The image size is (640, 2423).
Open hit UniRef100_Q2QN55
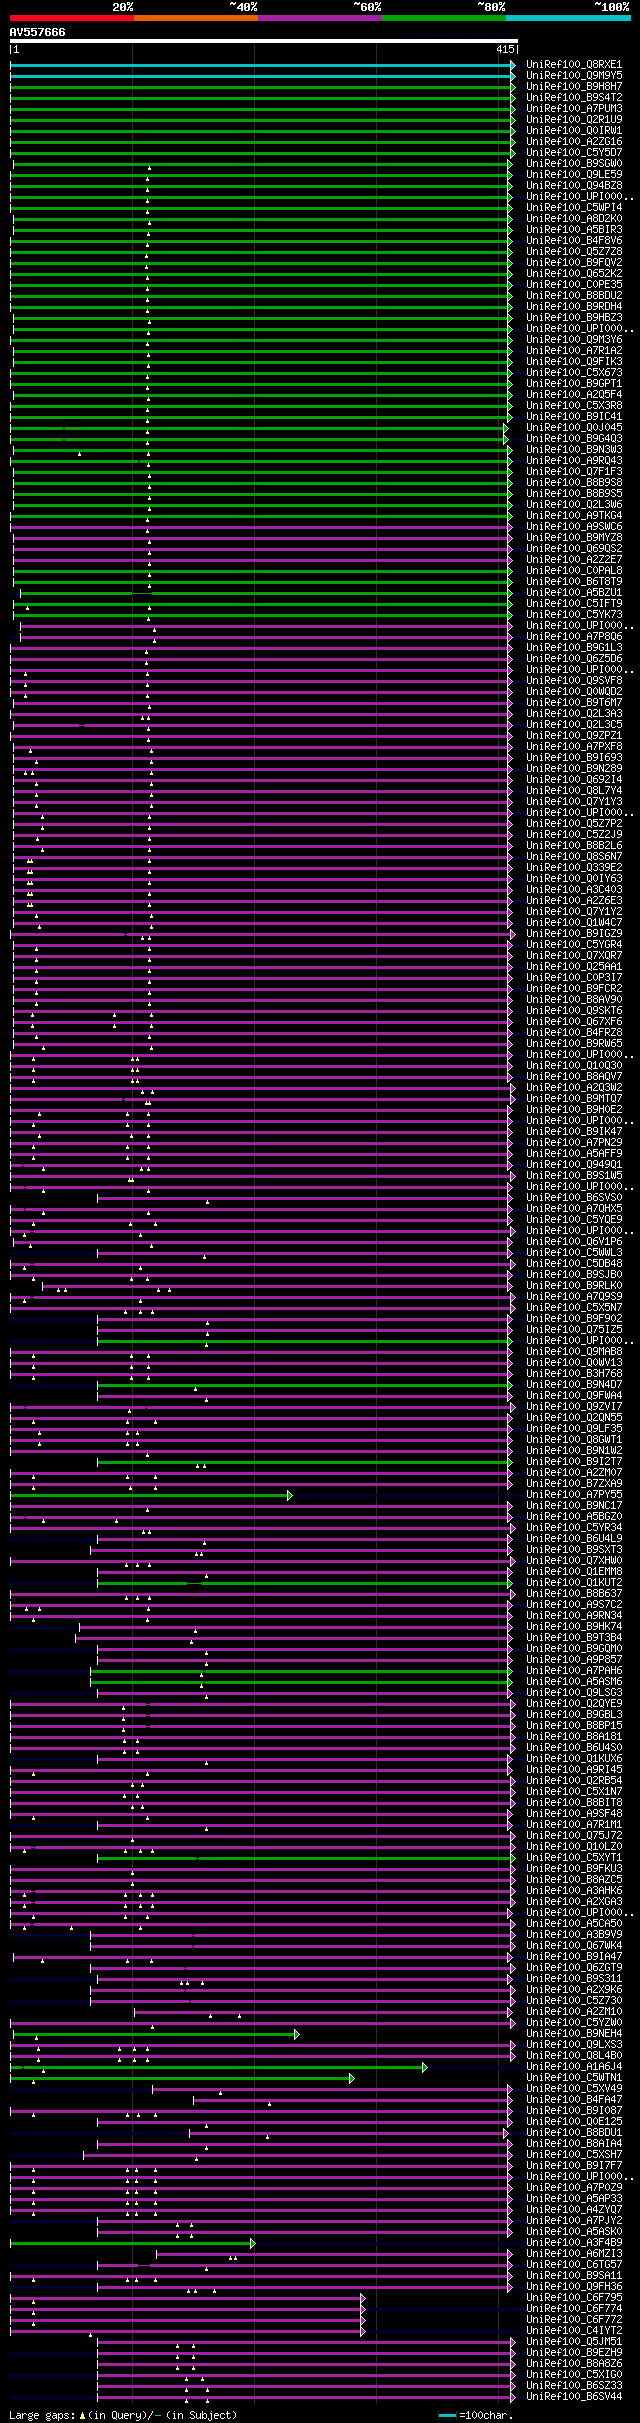tap(574, 1417)
